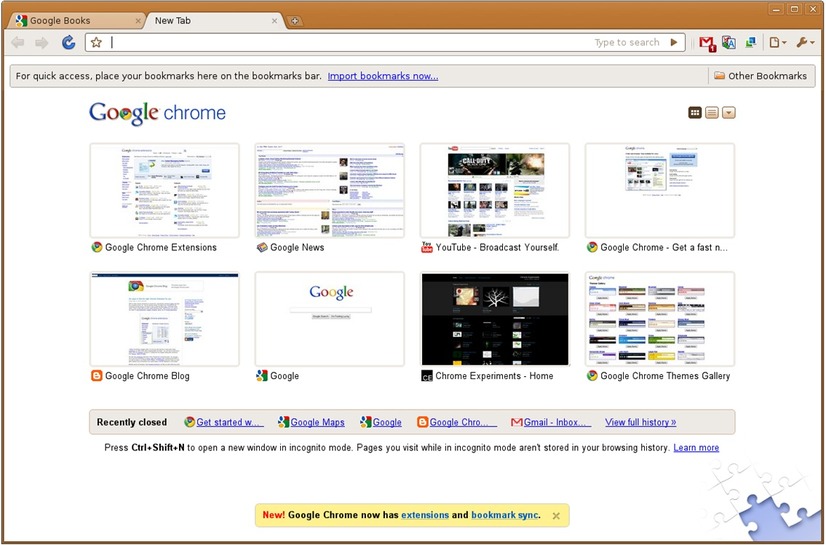The width and height of the screenshot is (826, 545).
Task: Open the new tab plus button
Action: [295, 21]
